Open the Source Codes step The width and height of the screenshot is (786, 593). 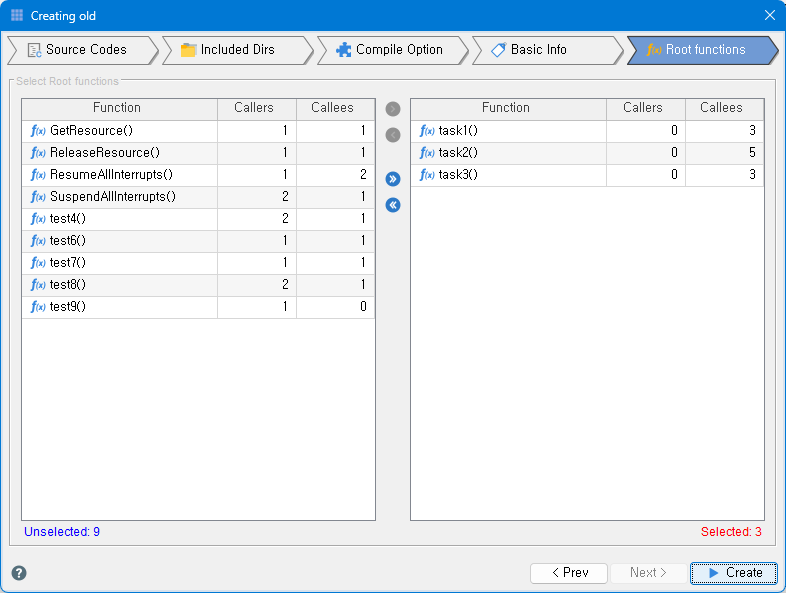pyautogui.click(x=83, y=50)
